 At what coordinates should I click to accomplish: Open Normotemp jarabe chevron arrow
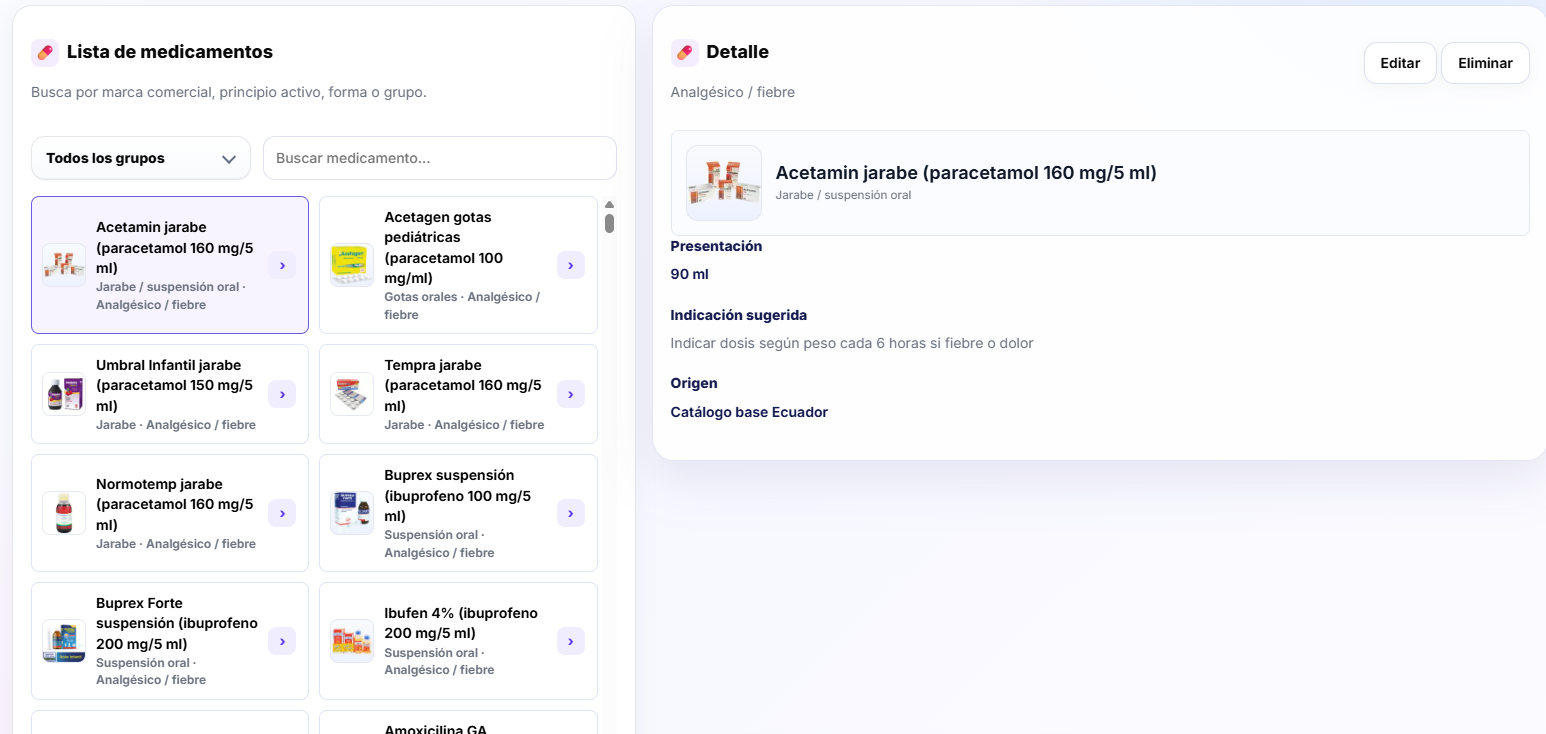[282, 513]
